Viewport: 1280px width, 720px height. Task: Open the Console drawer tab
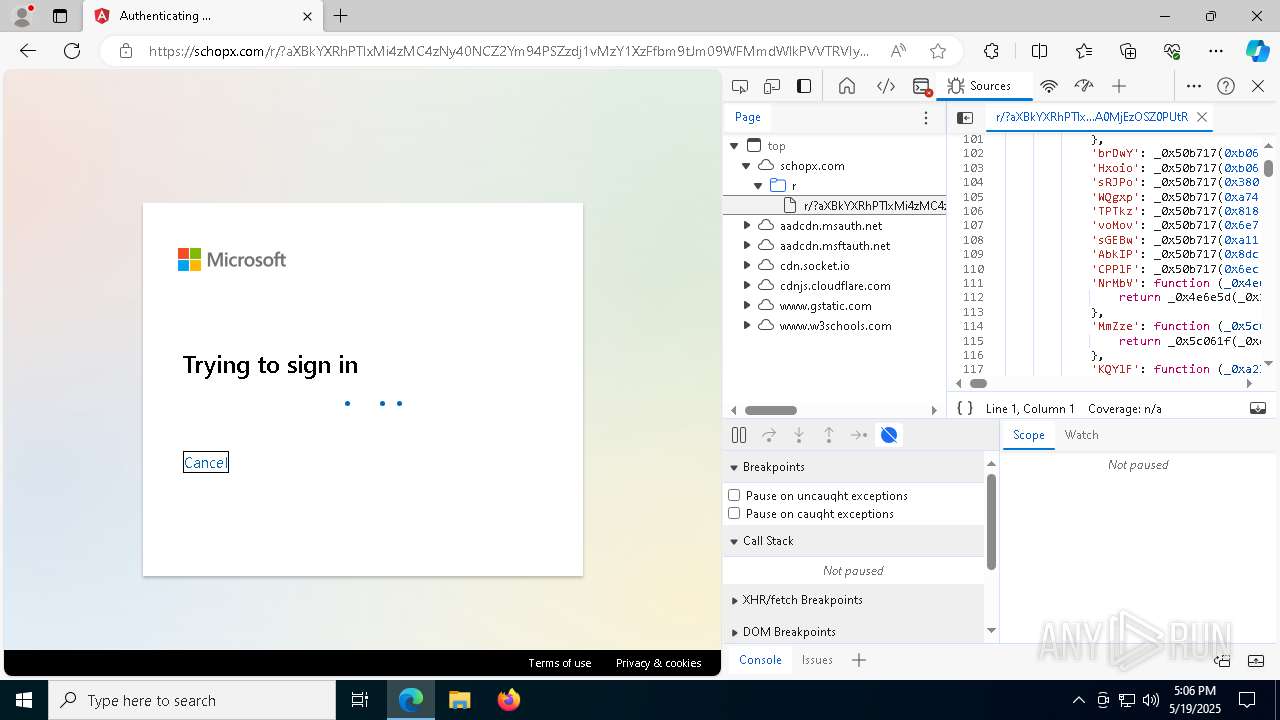760,660
